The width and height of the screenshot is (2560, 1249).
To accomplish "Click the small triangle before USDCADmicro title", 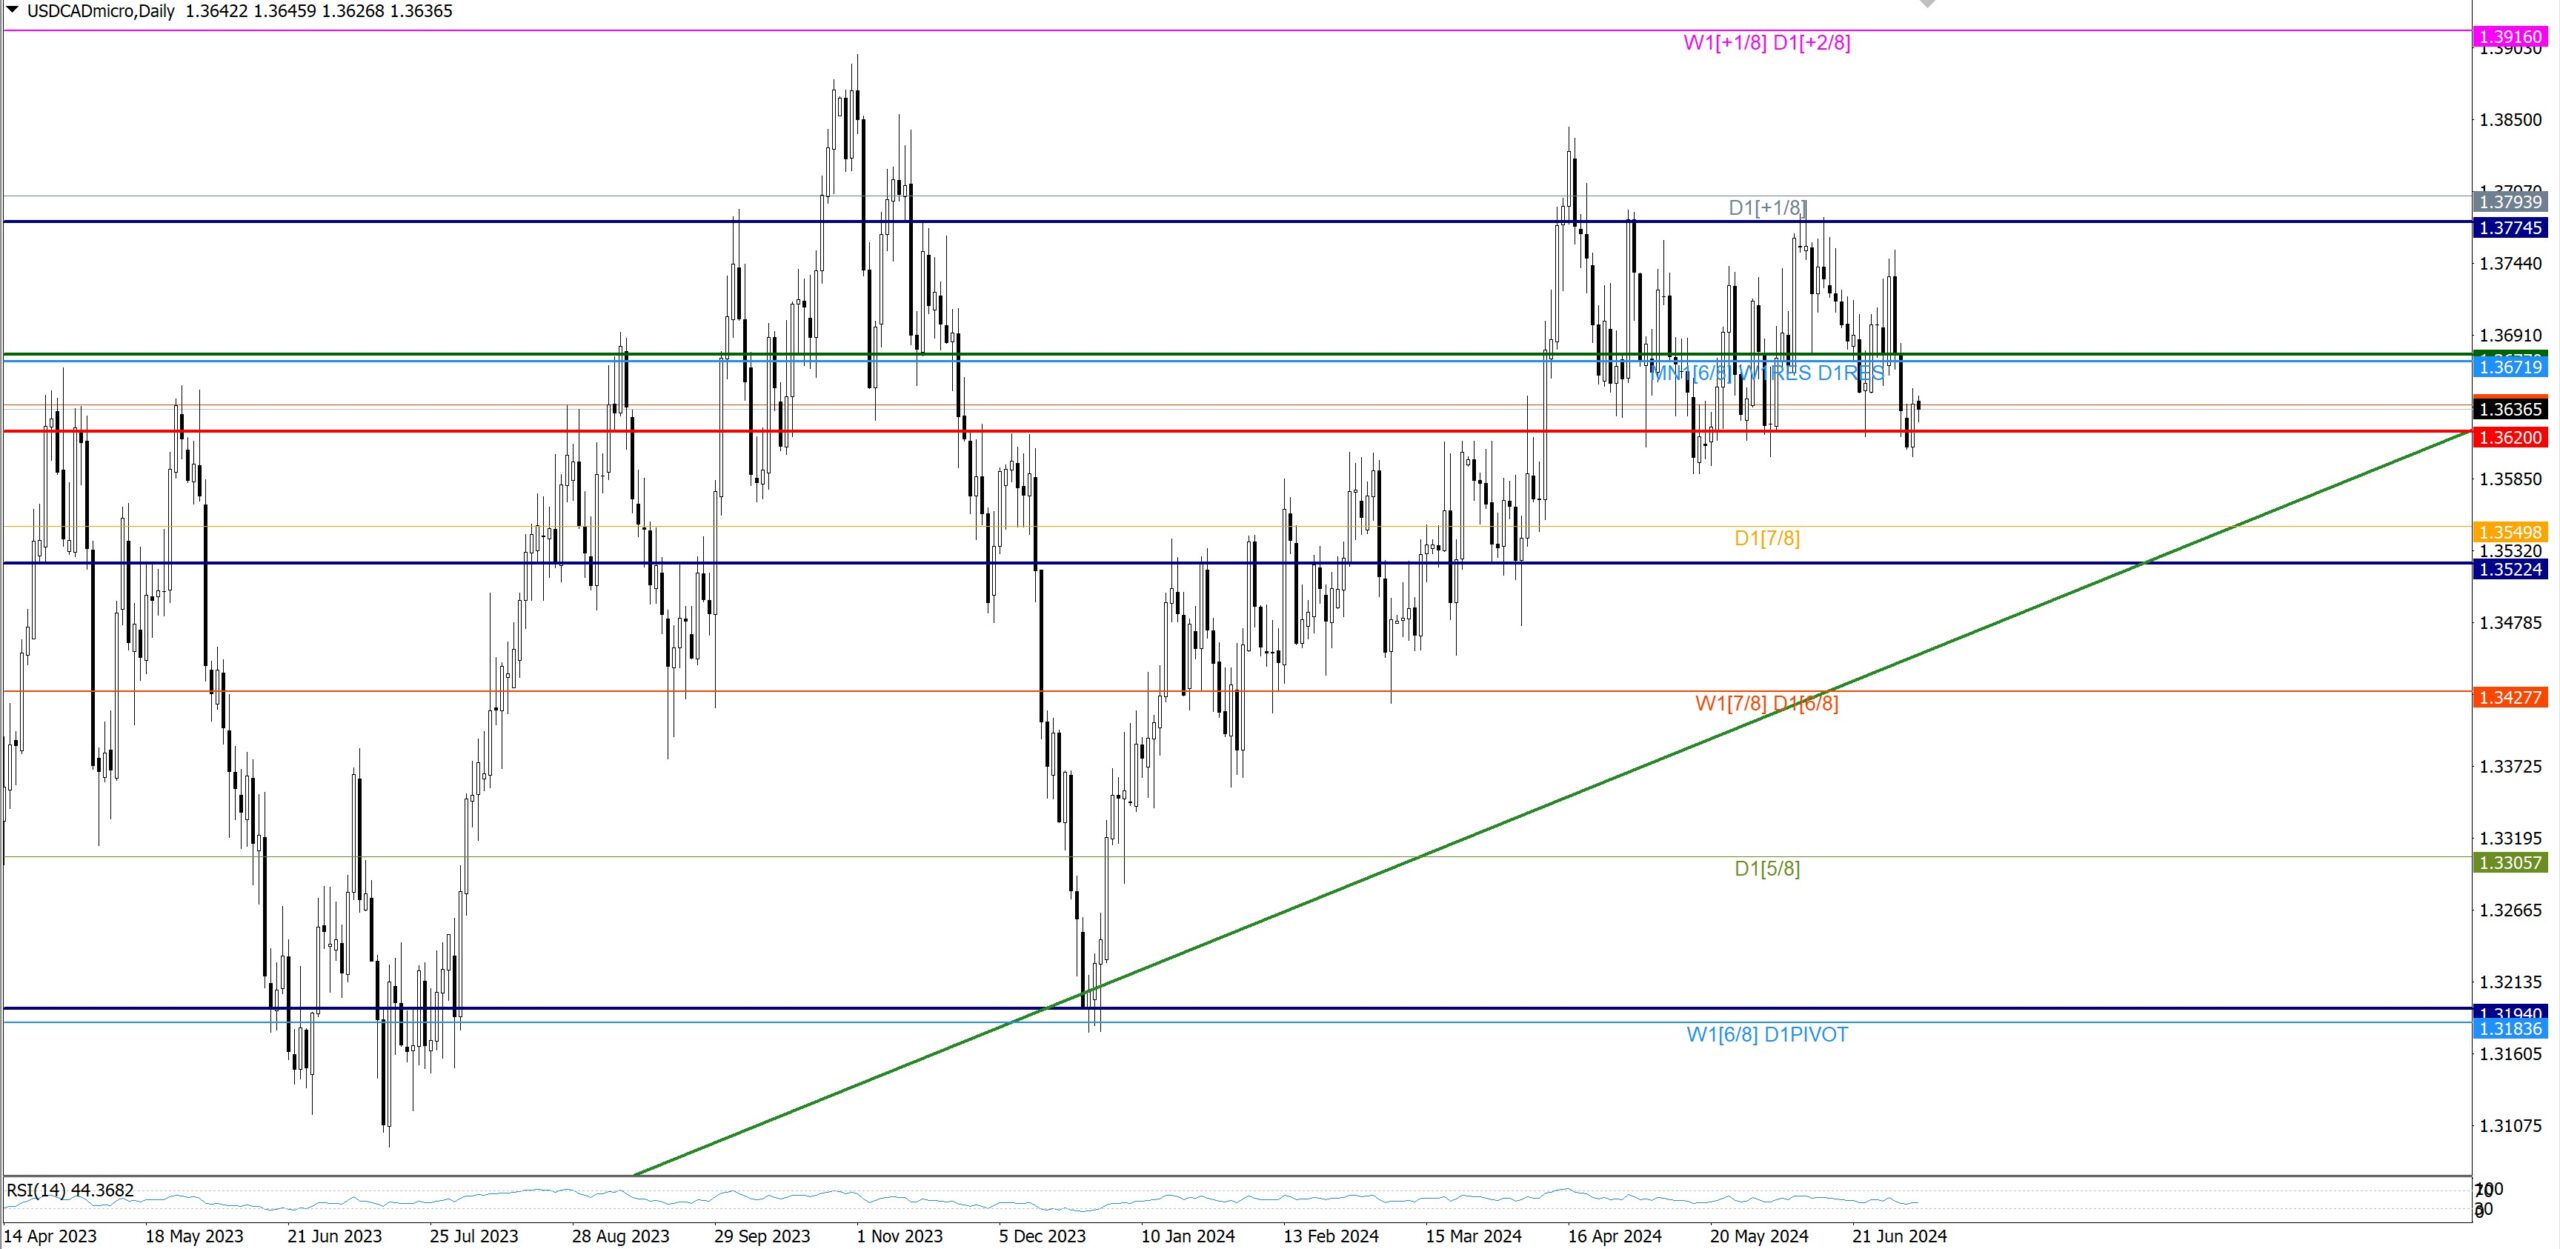I will [x=12, y=10].
